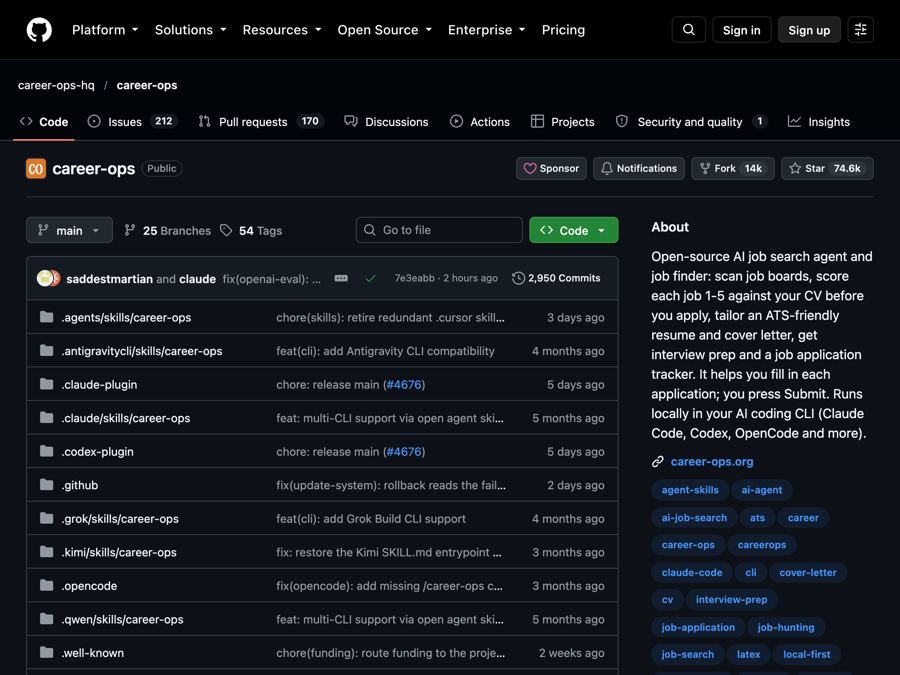
Task: Open the Resources dropdown menu
Action: pos(282,30)
